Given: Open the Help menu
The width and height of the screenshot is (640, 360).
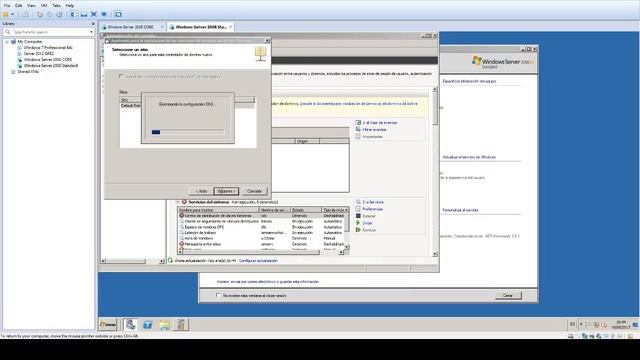Looking at the screenshot, I should click(70, 6).
